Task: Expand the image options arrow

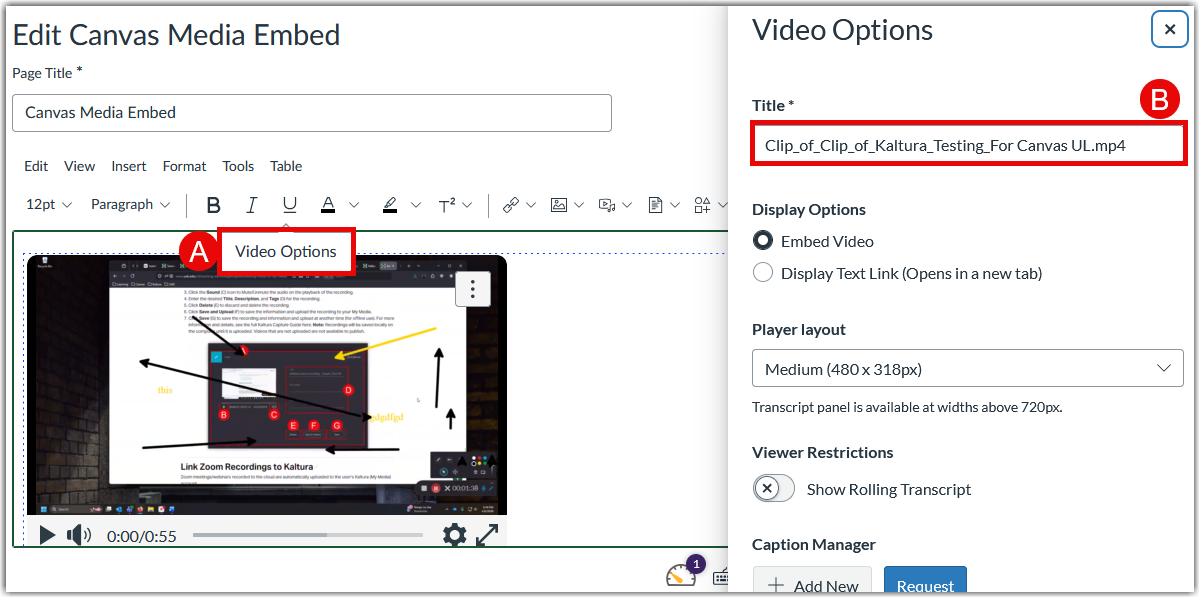Action: [x=580, y=205]
